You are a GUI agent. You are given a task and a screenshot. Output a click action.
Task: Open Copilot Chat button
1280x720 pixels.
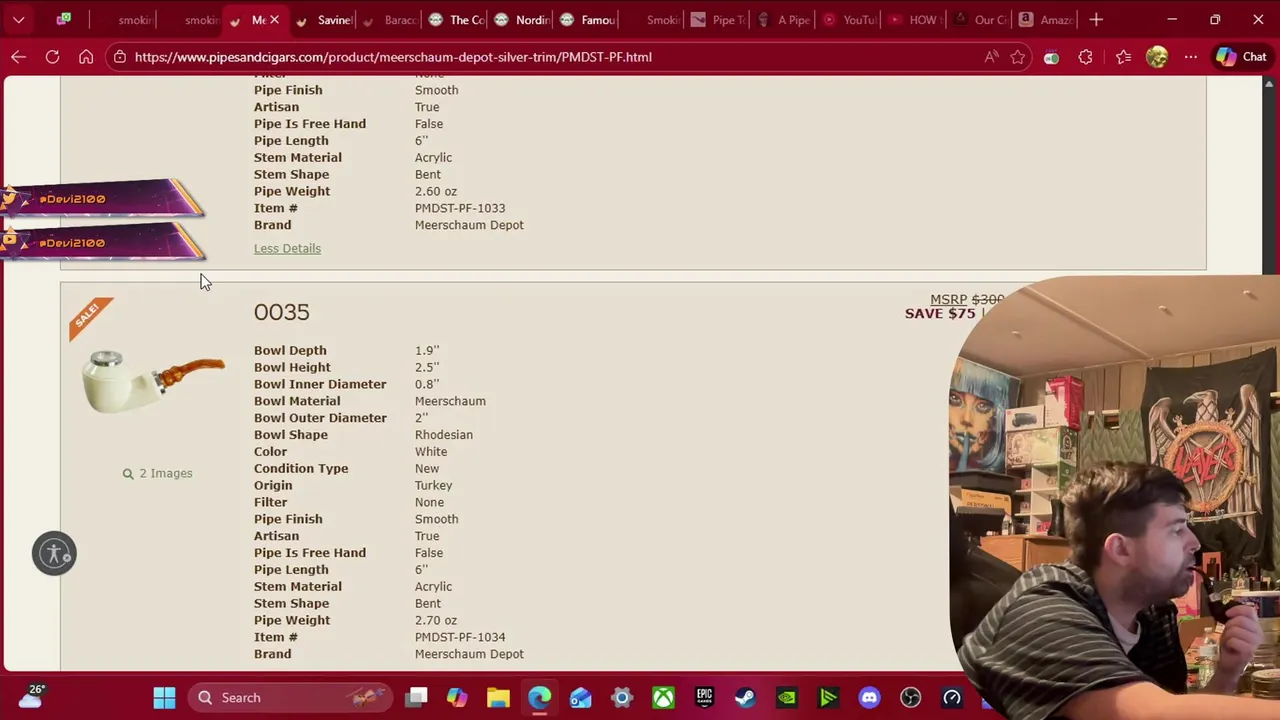(x=1241, y=57)
